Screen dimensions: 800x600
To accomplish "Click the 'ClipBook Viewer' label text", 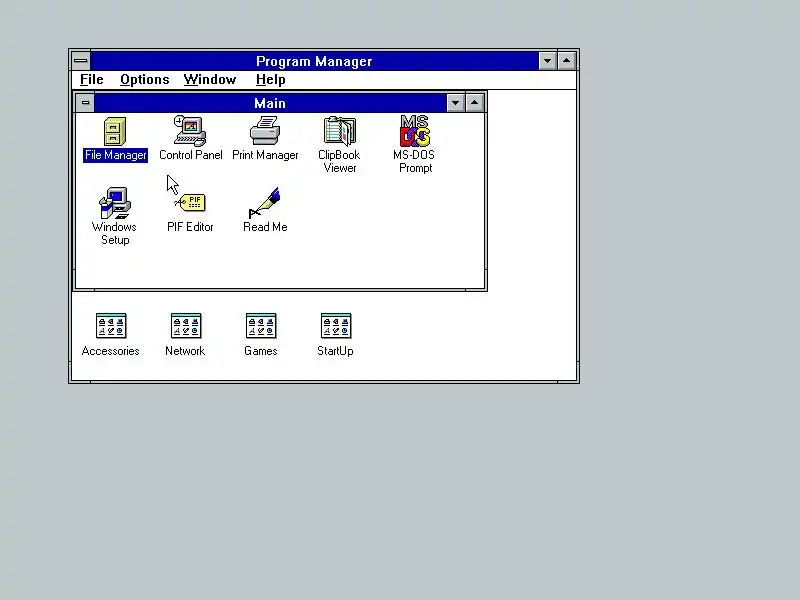I will click(339, 161).
